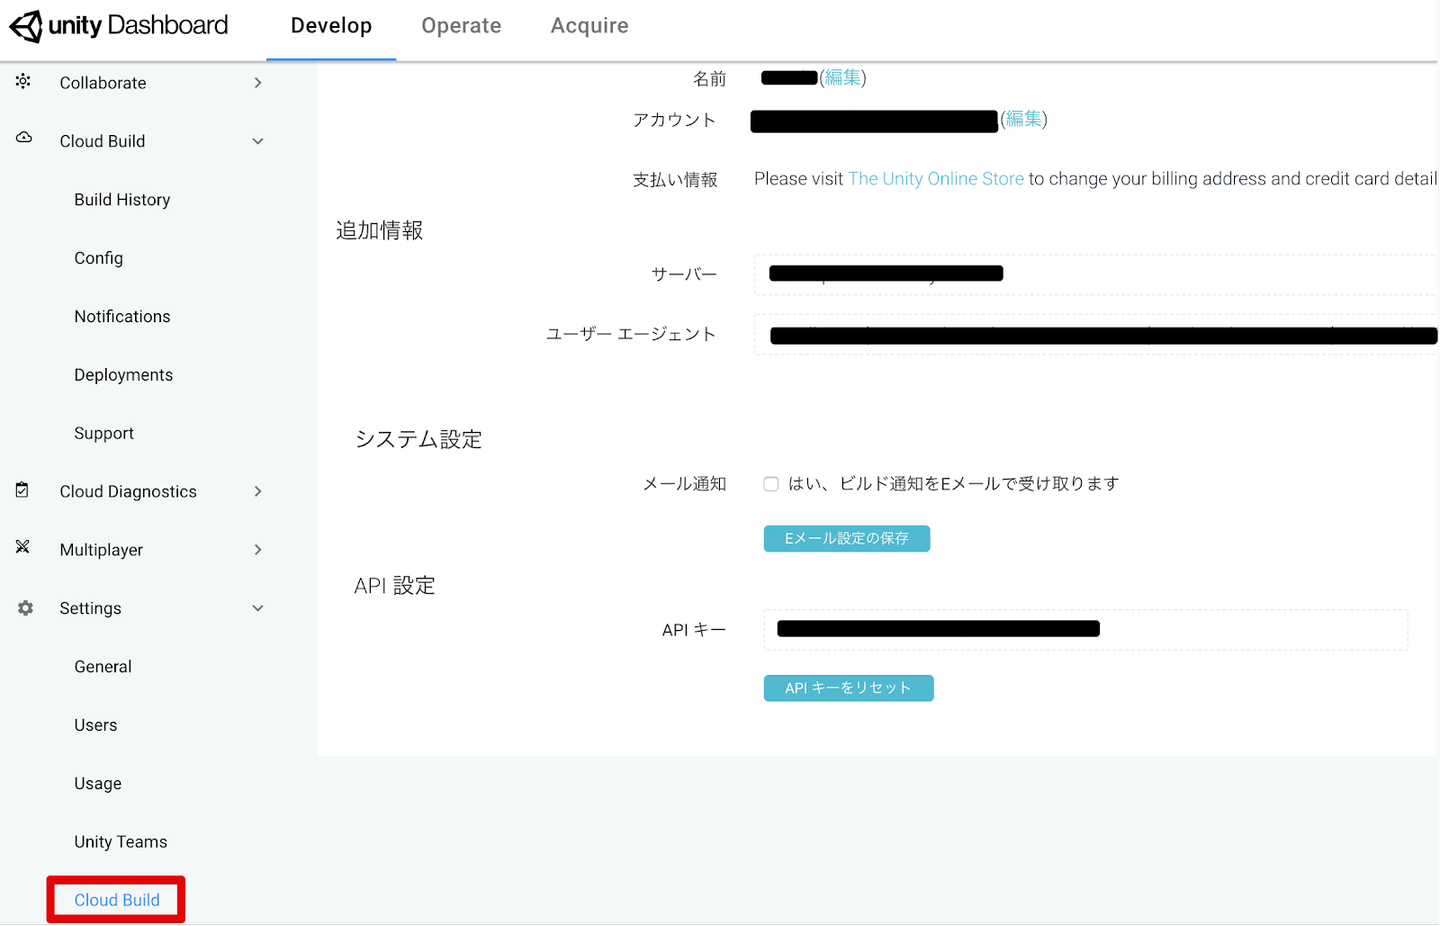
Task: Click the Cloud Build cloud icon
Action: pyautogui.click(x=24, y=138)
